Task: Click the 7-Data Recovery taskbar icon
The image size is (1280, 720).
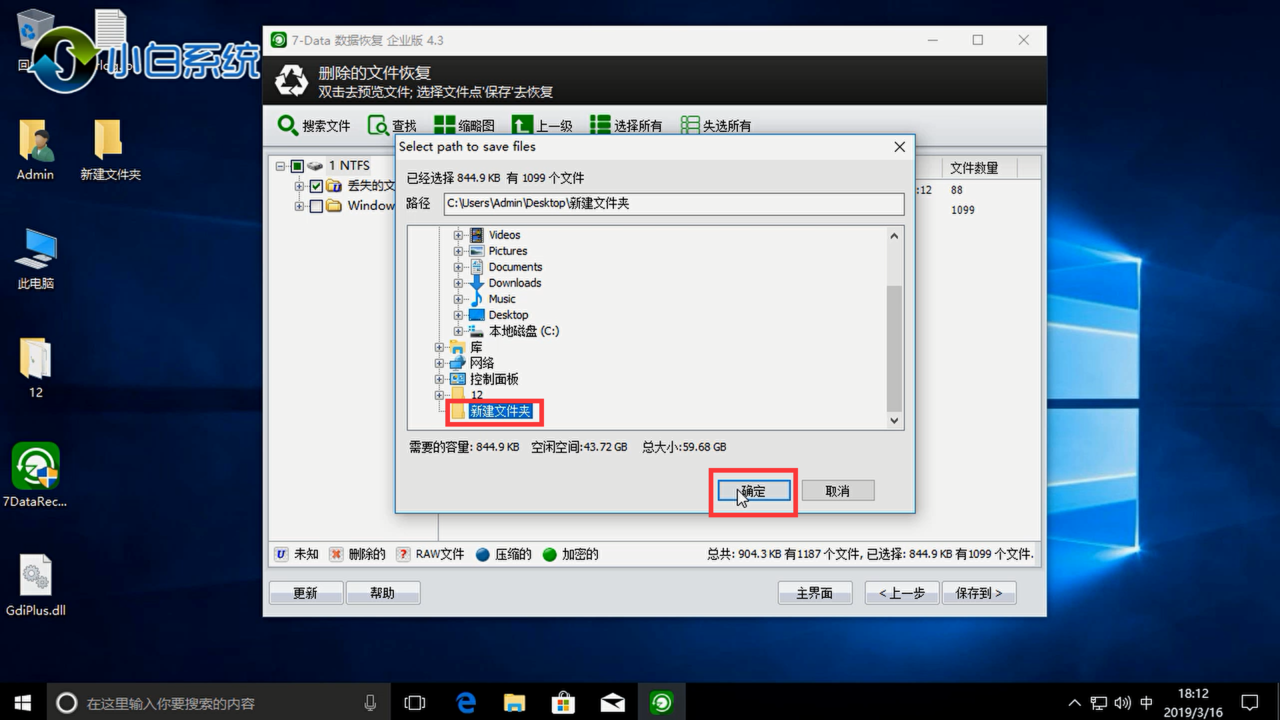Action: (661, 703)
